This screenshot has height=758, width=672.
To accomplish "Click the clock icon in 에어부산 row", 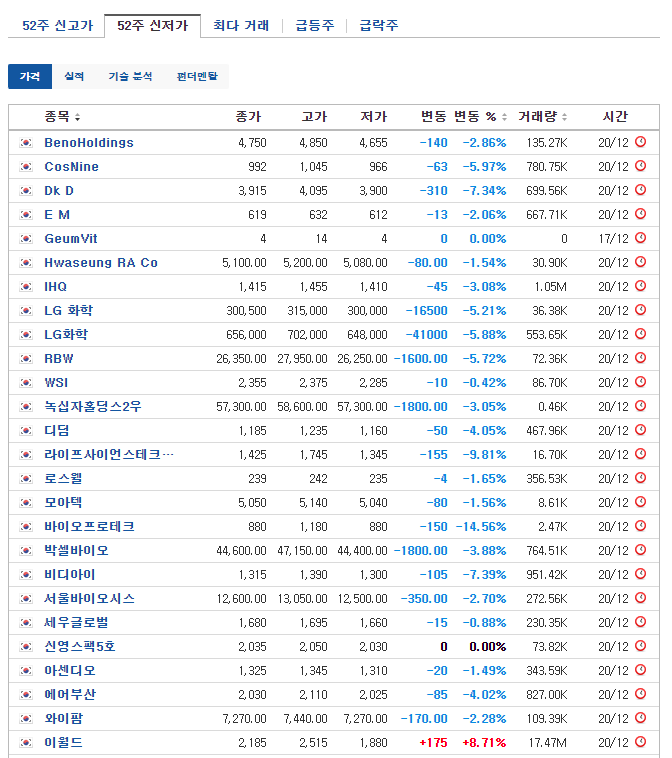I will point(641,694).
